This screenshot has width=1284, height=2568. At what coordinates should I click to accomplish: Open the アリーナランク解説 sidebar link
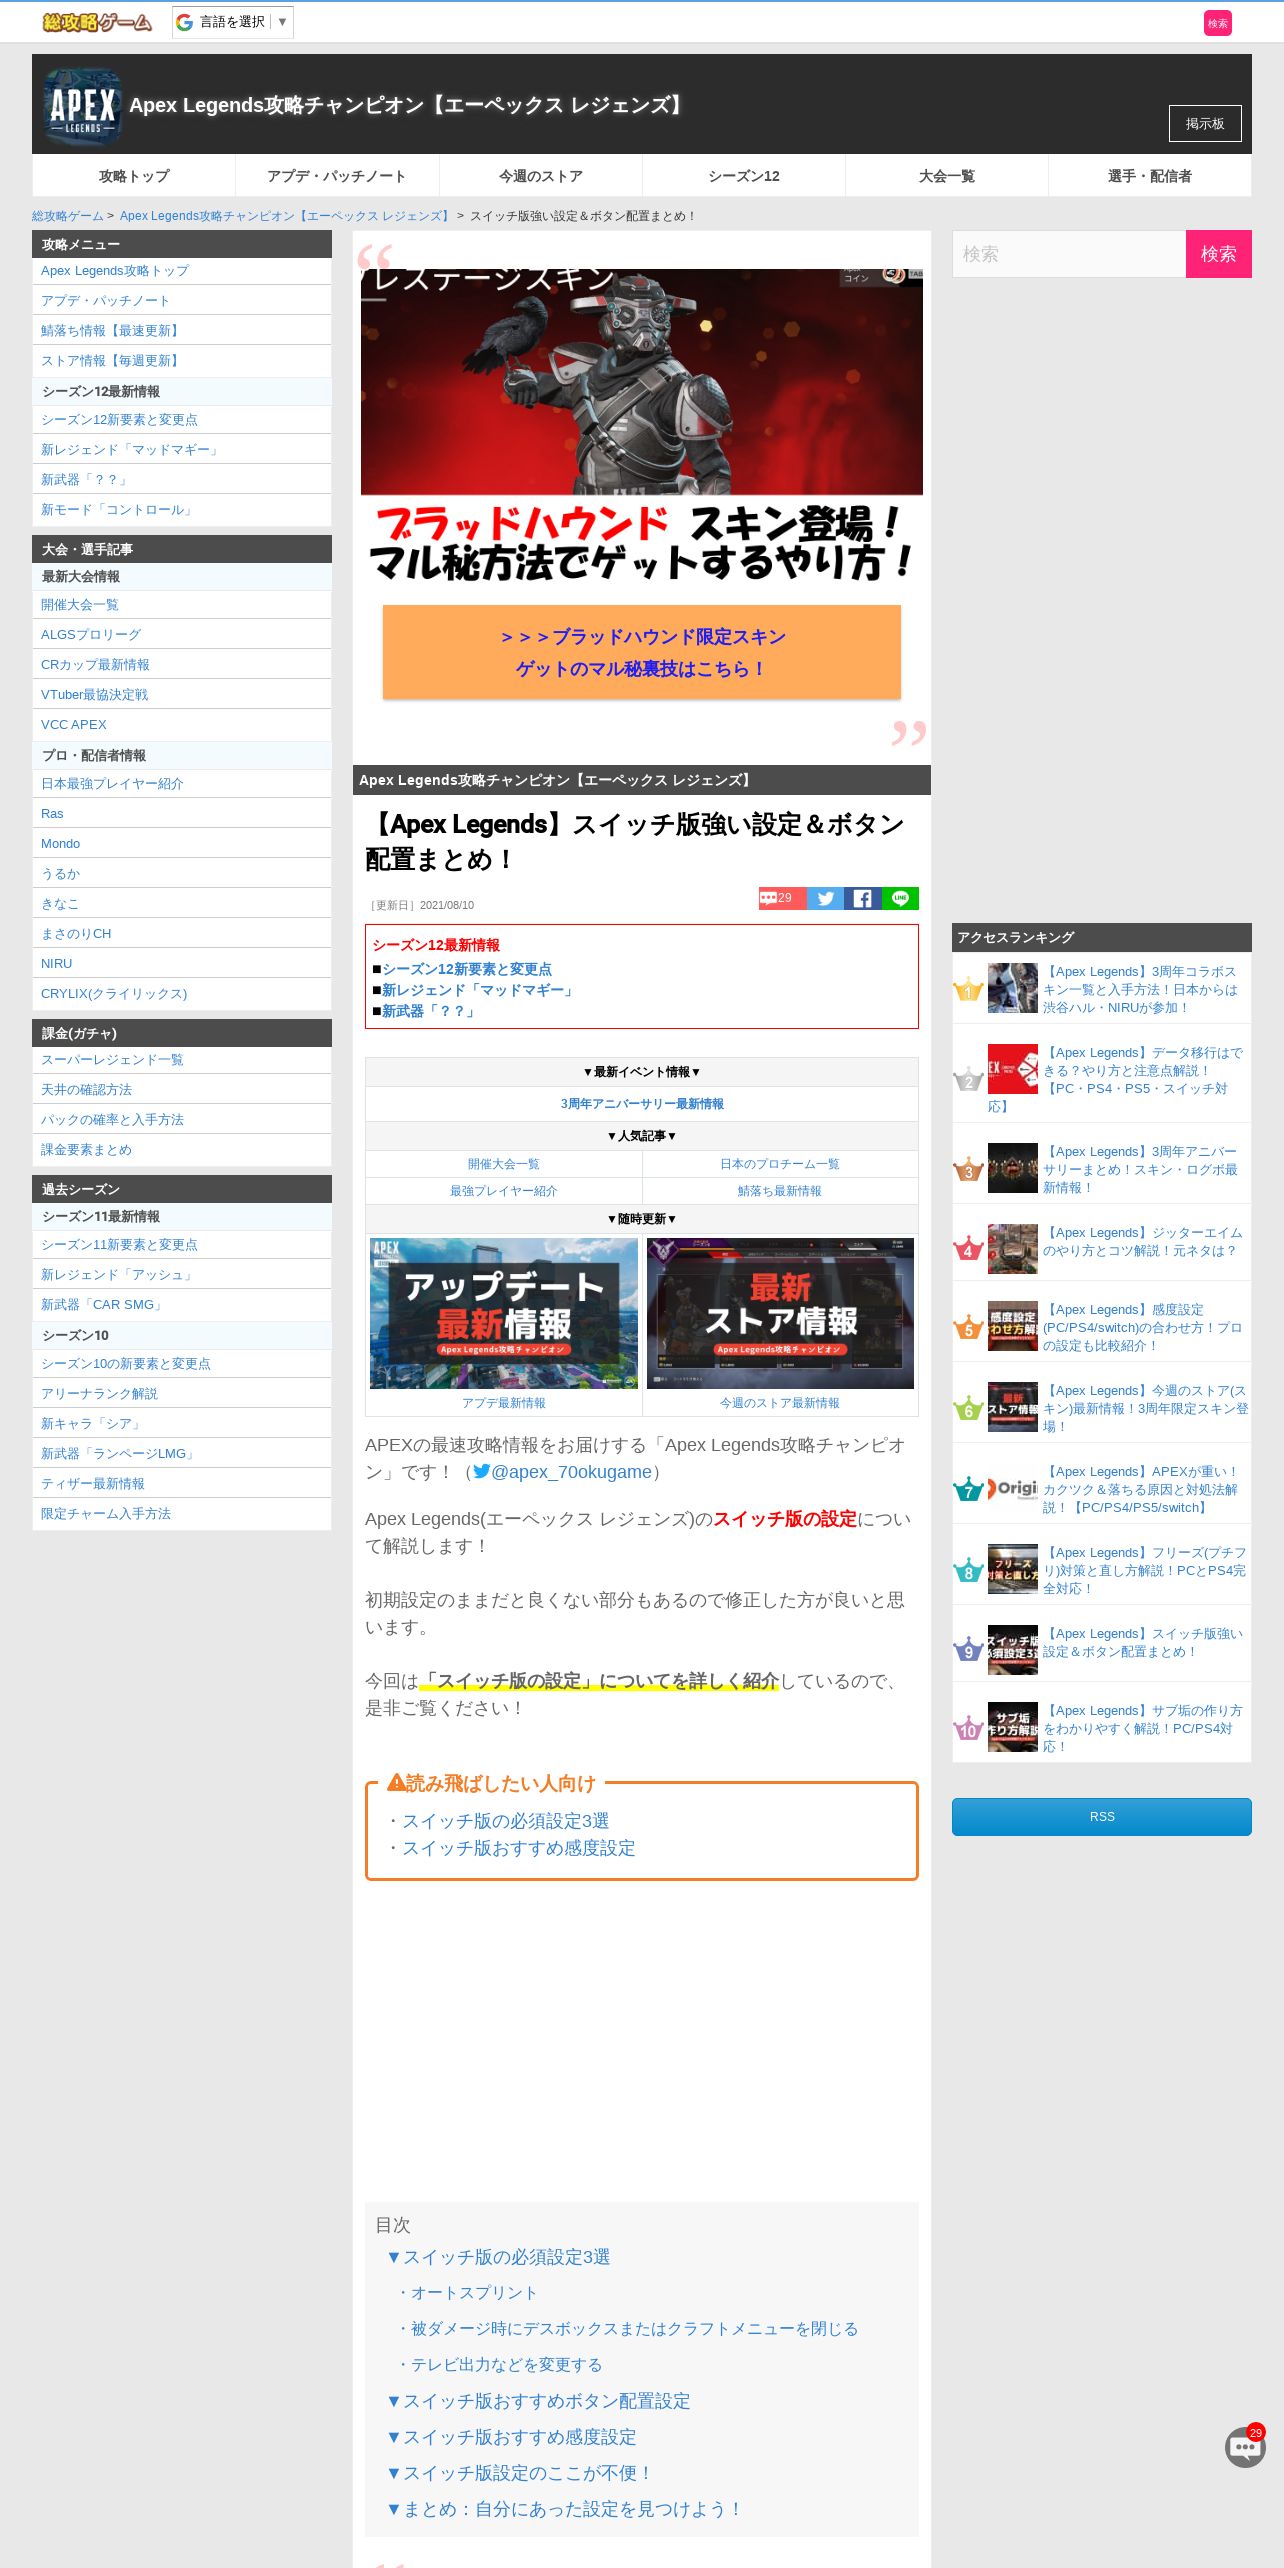point(99,1394)
